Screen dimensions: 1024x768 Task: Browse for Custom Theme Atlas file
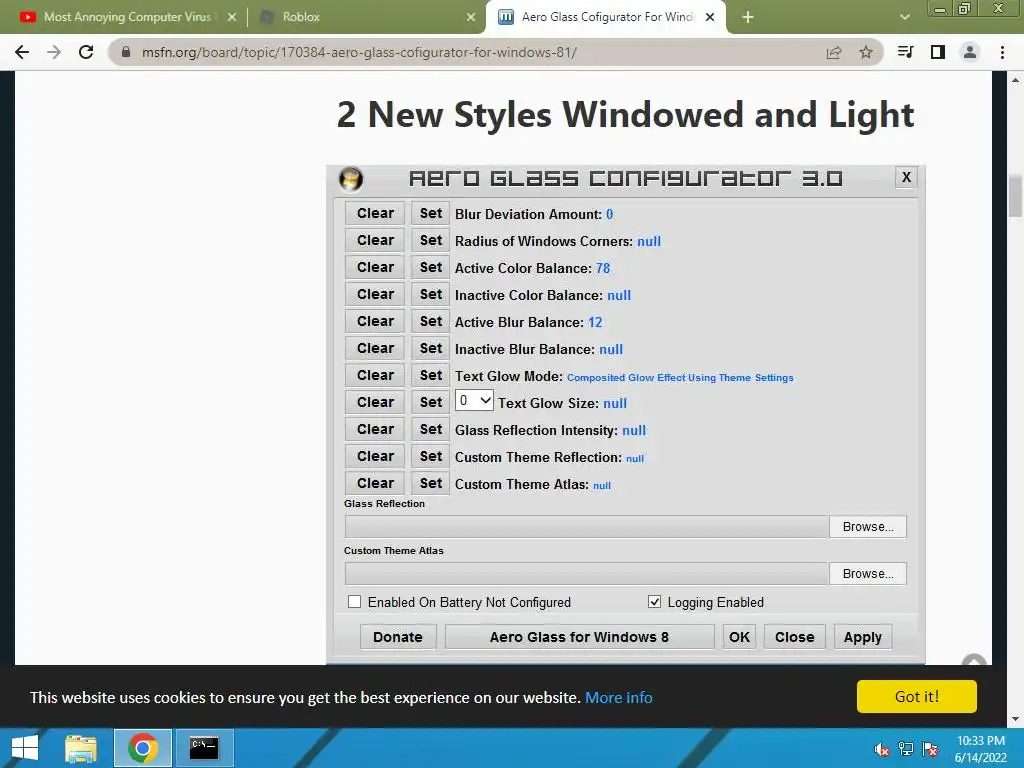868,573
